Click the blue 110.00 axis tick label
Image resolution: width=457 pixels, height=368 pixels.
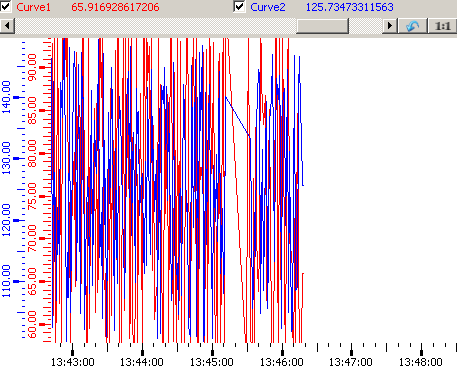point(6,281)
